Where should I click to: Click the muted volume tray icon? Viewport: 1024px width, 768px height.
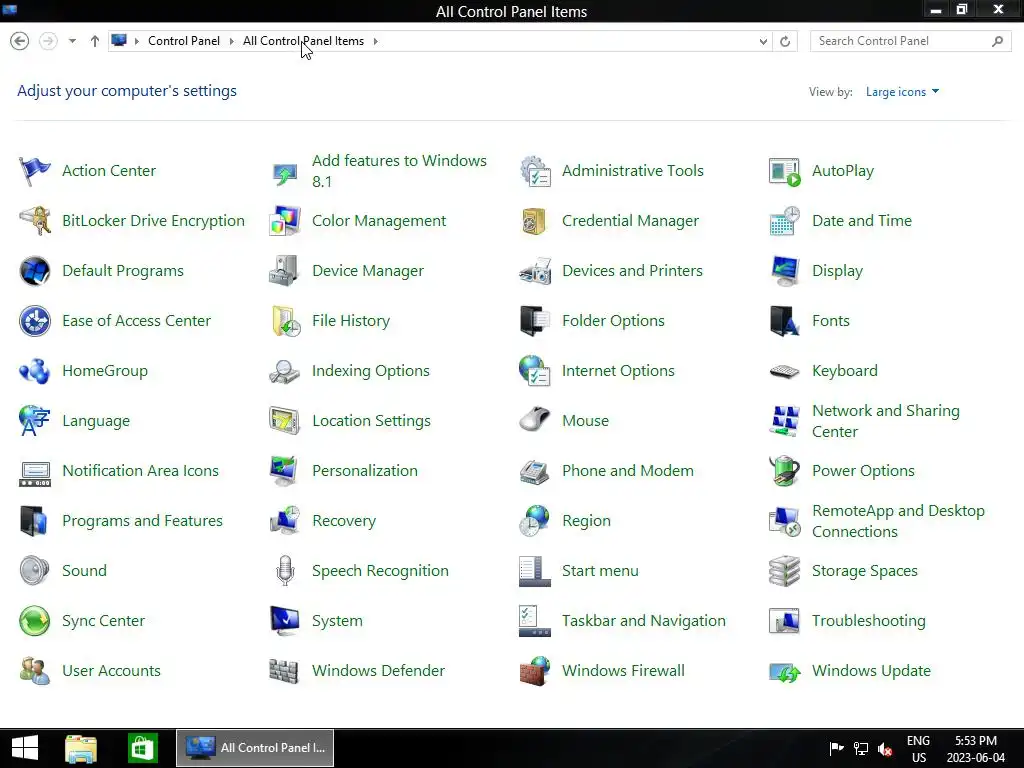point(886,749)
